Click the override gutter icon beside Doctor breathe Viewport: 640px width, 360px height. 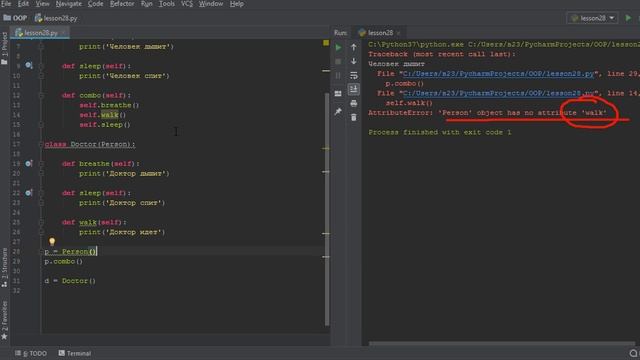coord(29,163)
